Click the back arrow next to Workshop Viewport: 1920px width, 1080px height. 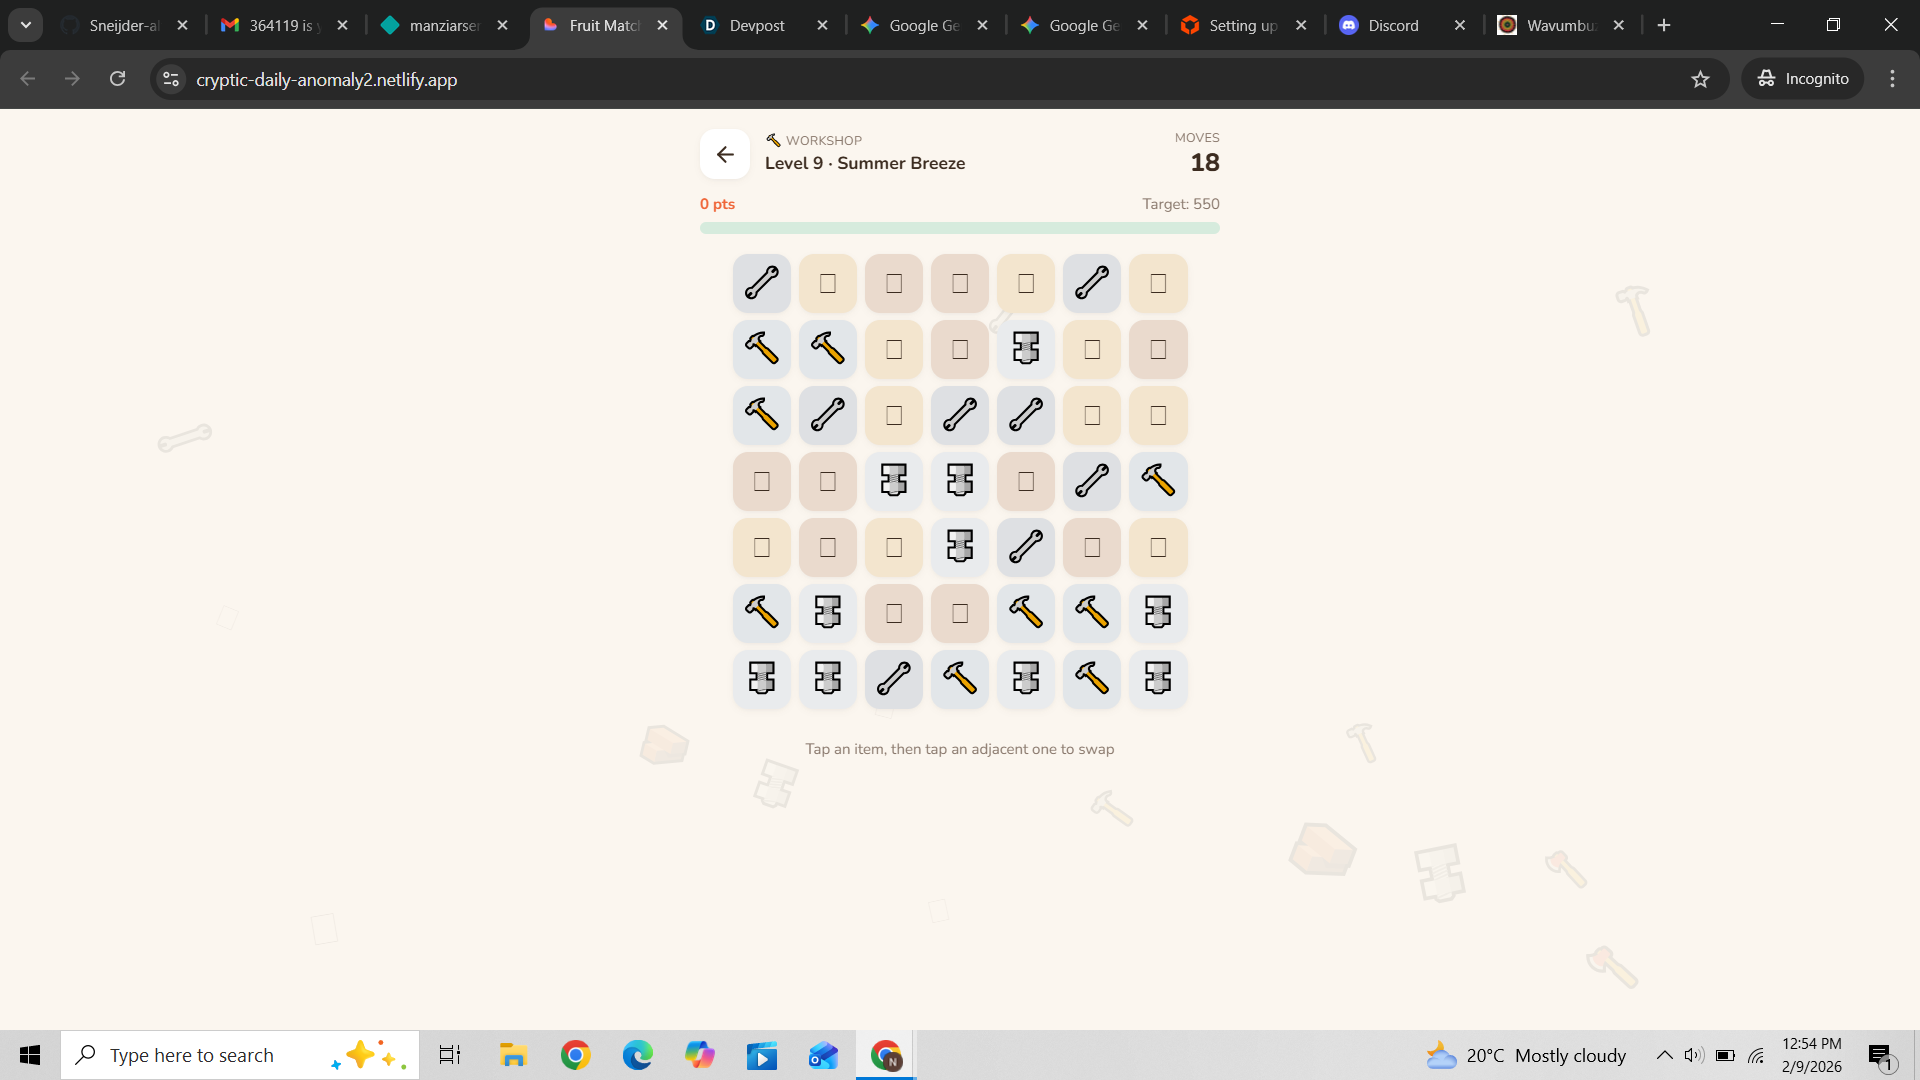724,154
